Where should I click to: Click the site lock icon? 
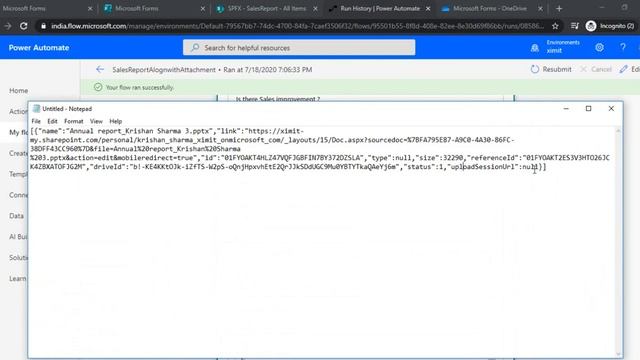click(43, 26)
